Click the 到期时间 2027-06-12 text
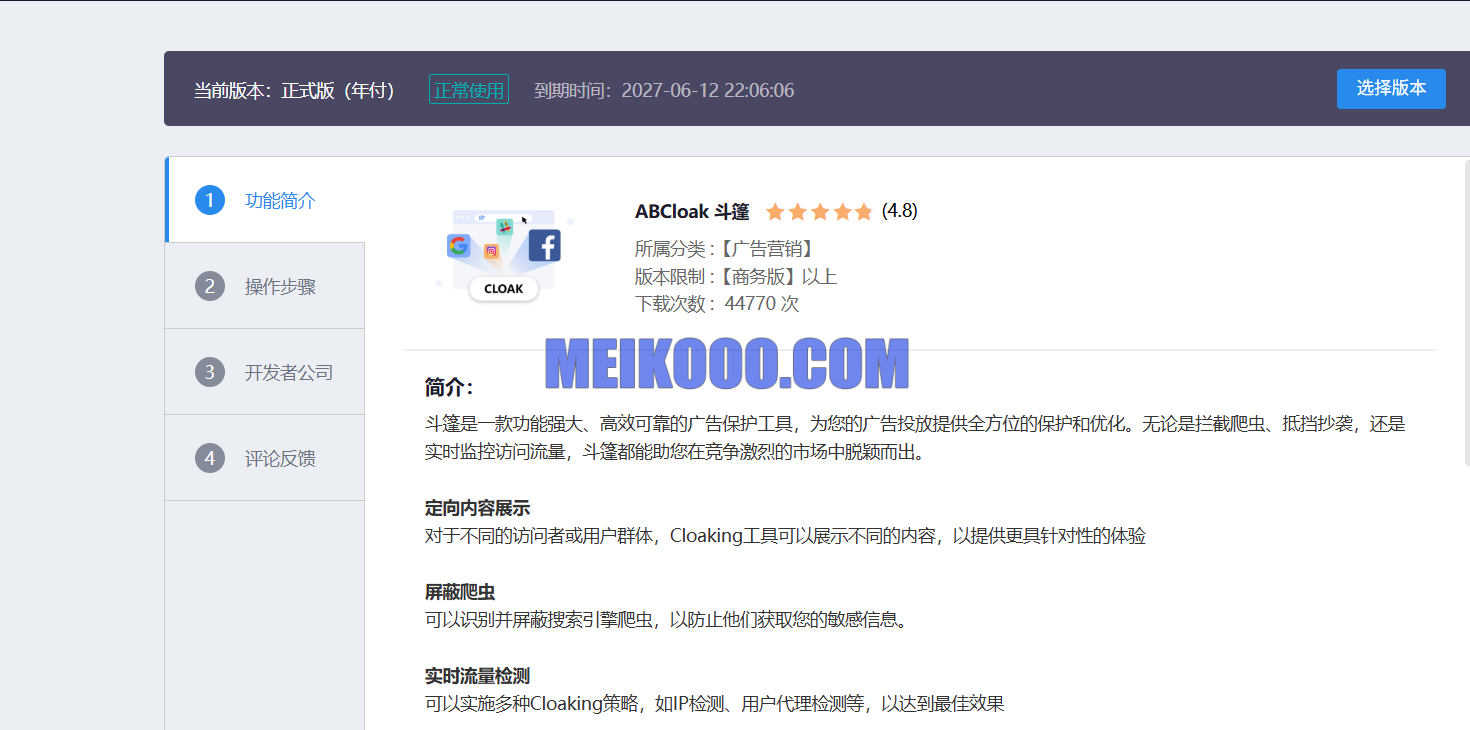The width and height of the screenshot is (1470, 730). pos(664,90)
